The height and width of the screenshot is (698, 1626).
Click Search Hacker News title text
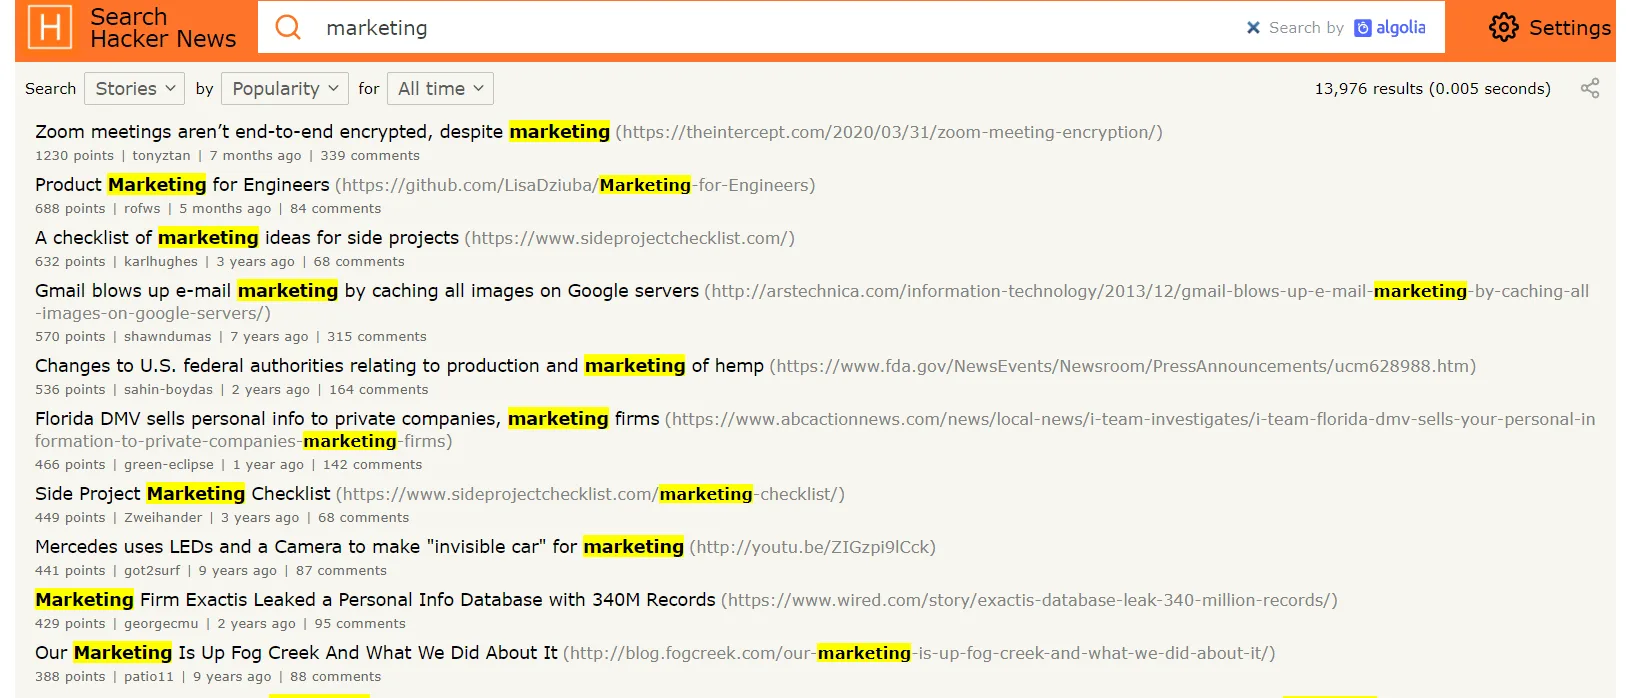[163, 28]
